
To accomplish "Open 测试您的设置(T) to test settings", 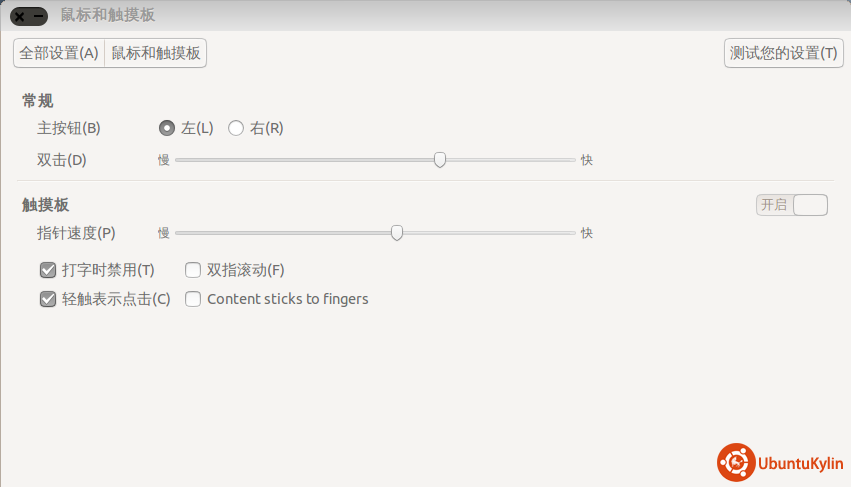I will [783, 53].
